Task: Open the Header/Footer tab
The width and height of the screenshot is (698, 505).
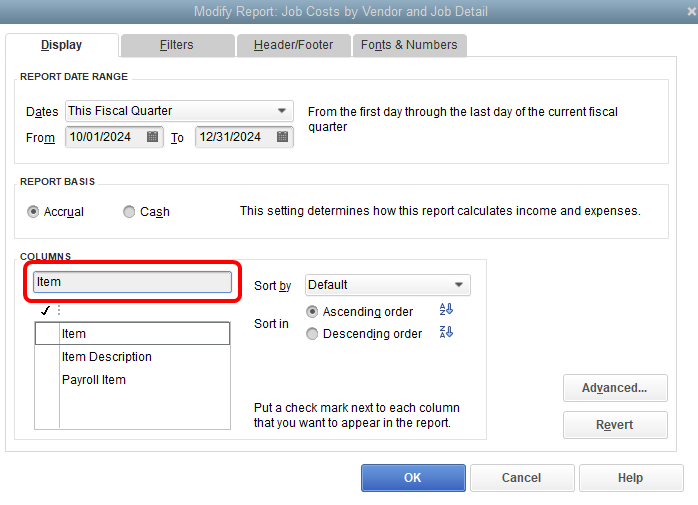Action: pos(293,45)
